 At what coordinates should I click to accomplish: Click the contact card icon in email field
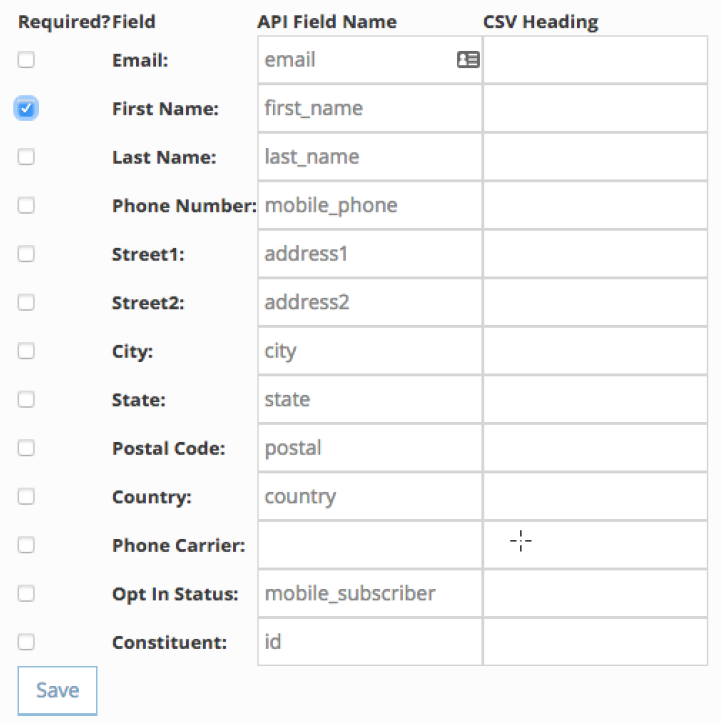467,60
